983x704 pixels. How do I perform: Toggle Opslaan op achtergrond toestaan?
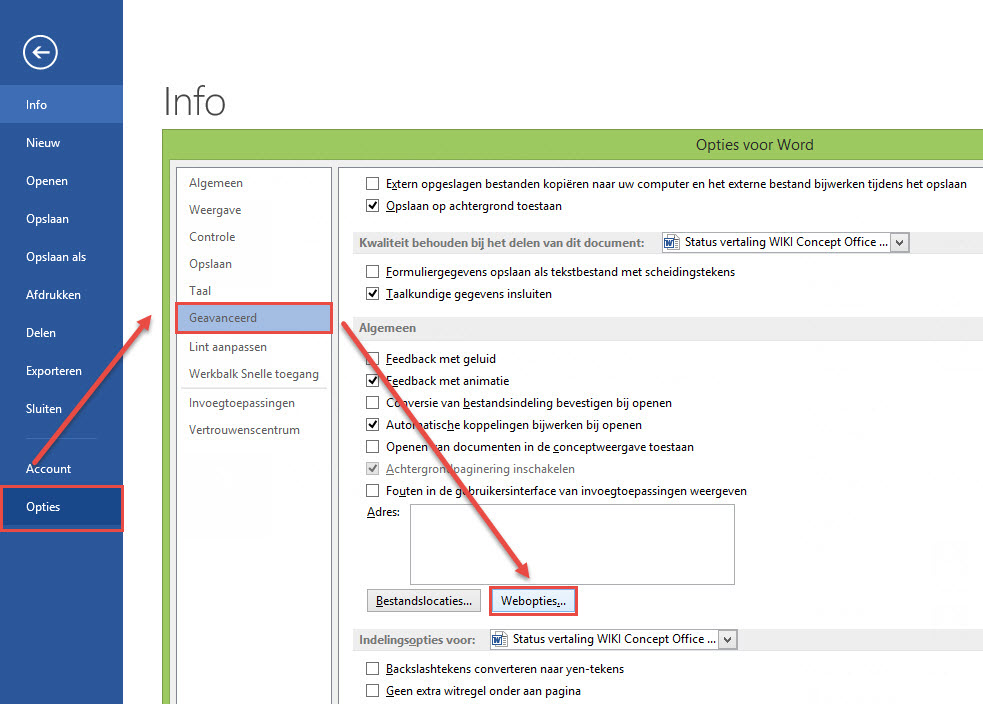pyautogui.click(x=373, y=206)
